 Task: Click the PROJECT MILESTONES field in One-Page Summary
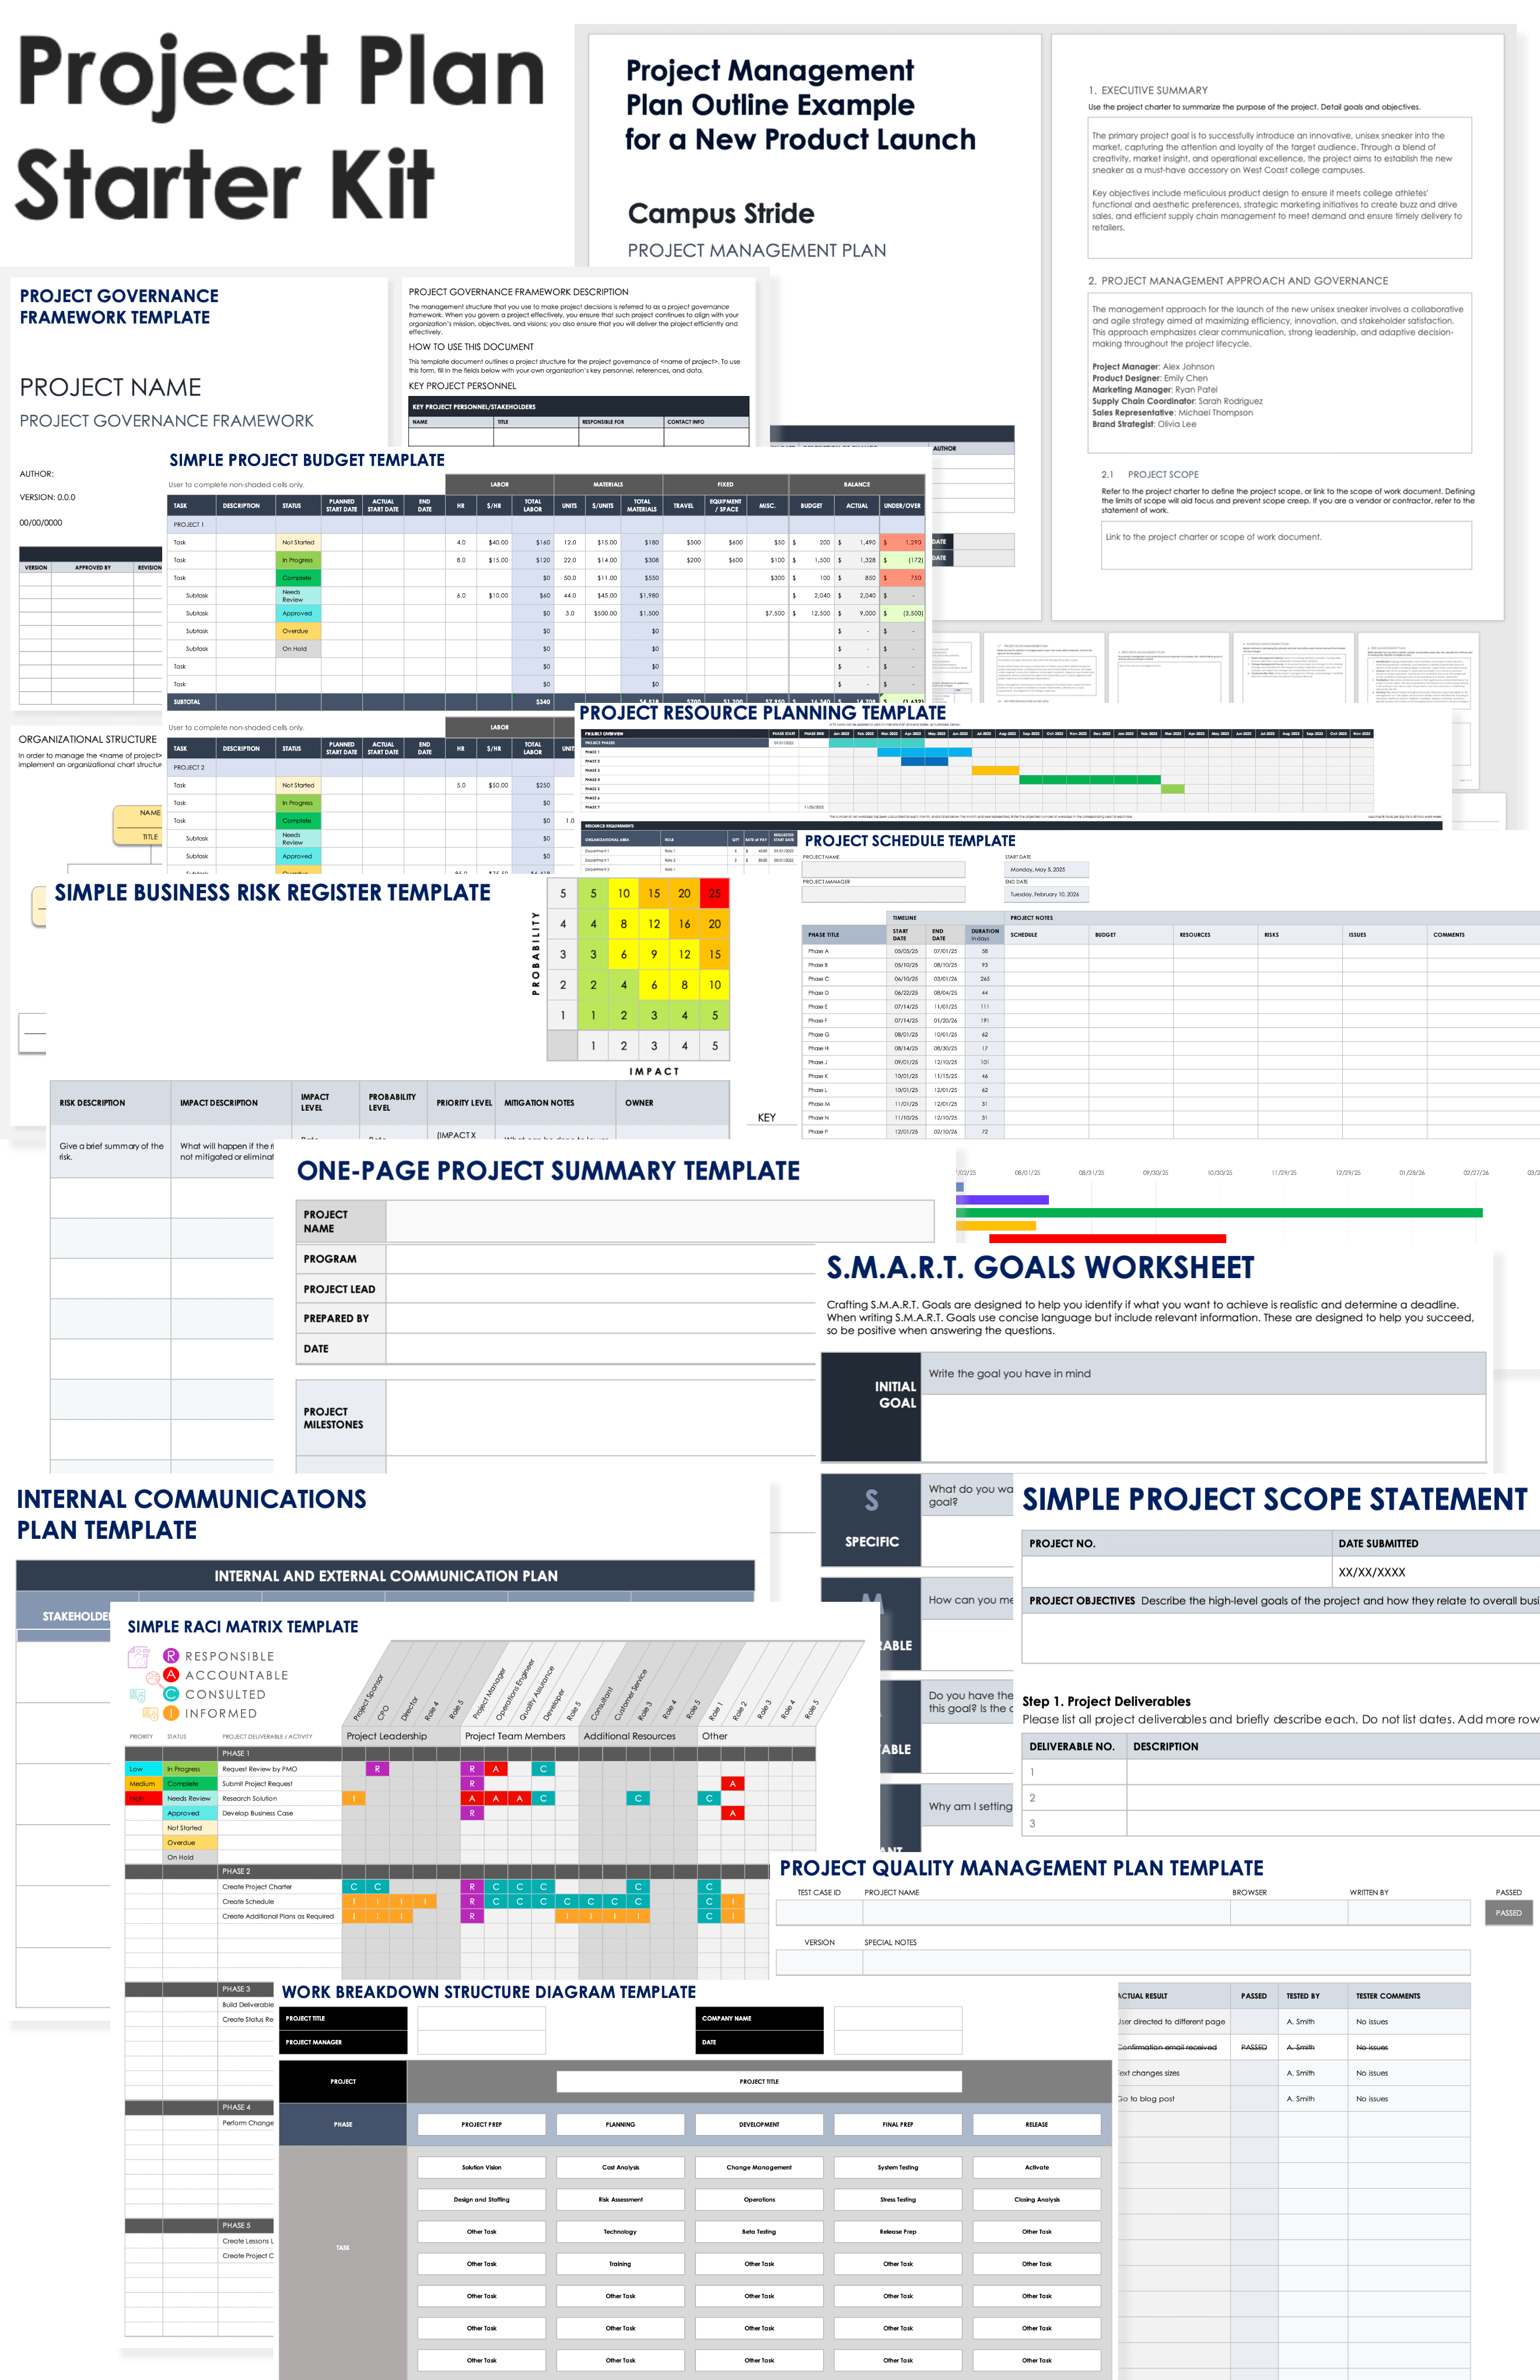[x=601, y=1418]
